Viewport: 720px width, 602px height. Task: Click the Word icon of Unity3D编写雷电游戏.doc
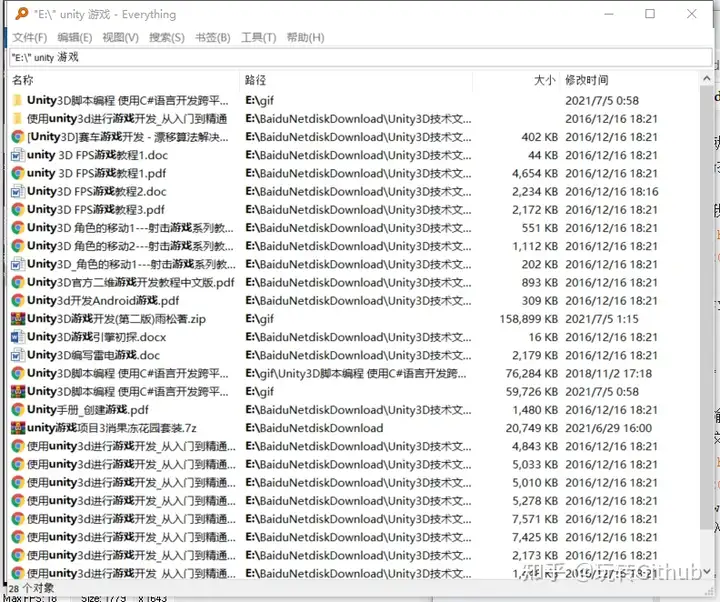[17, 355]
